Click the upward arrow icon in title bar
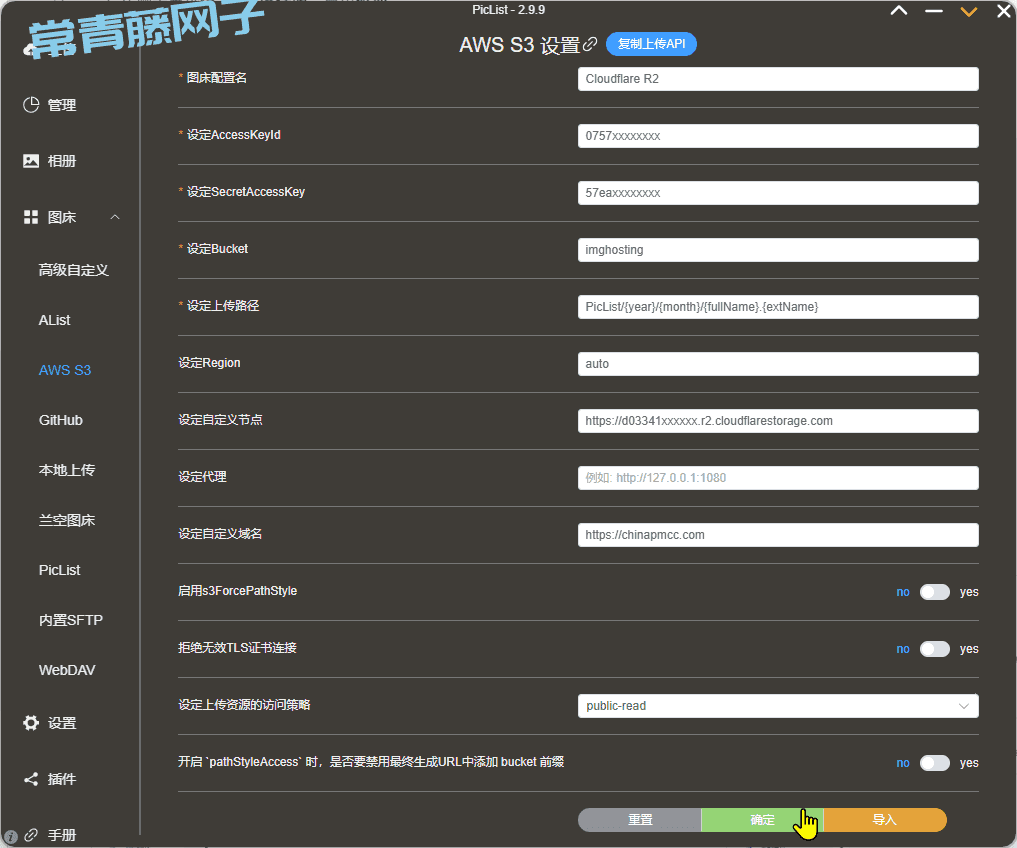This screenshot has width=1017, height=848. [899, 10]
